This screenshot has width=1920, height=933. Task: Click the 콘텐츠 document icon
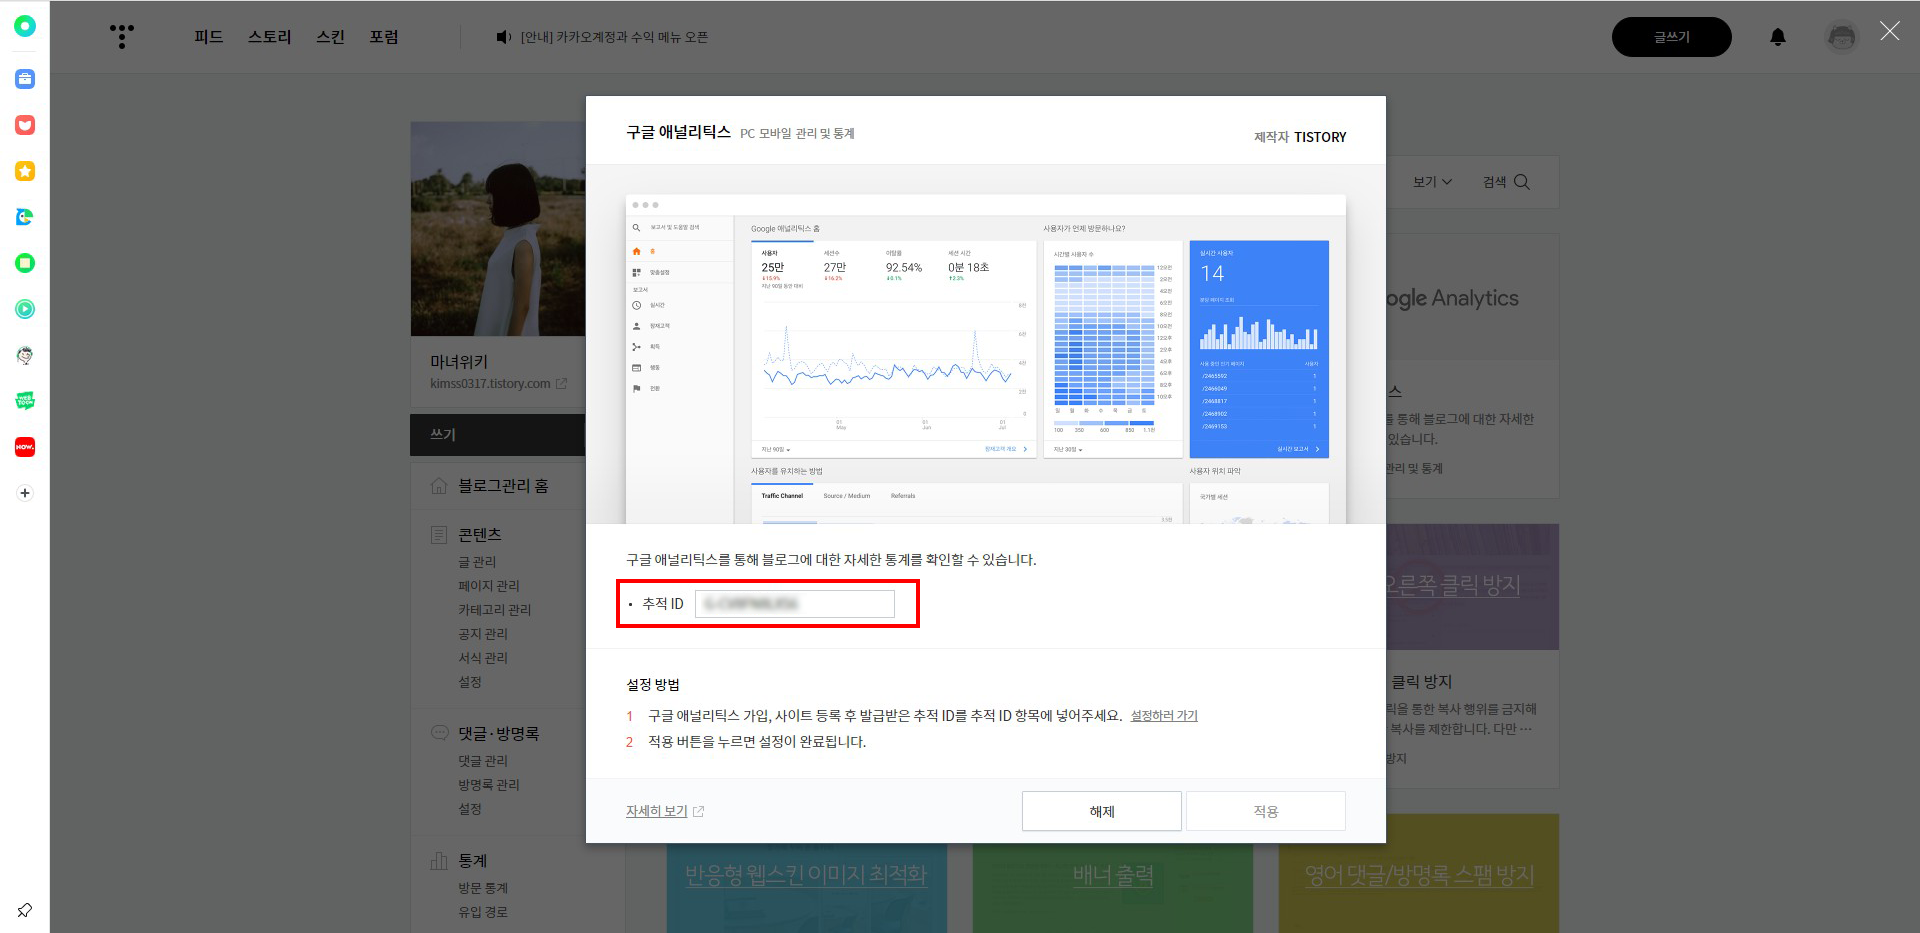pos(438,535)
